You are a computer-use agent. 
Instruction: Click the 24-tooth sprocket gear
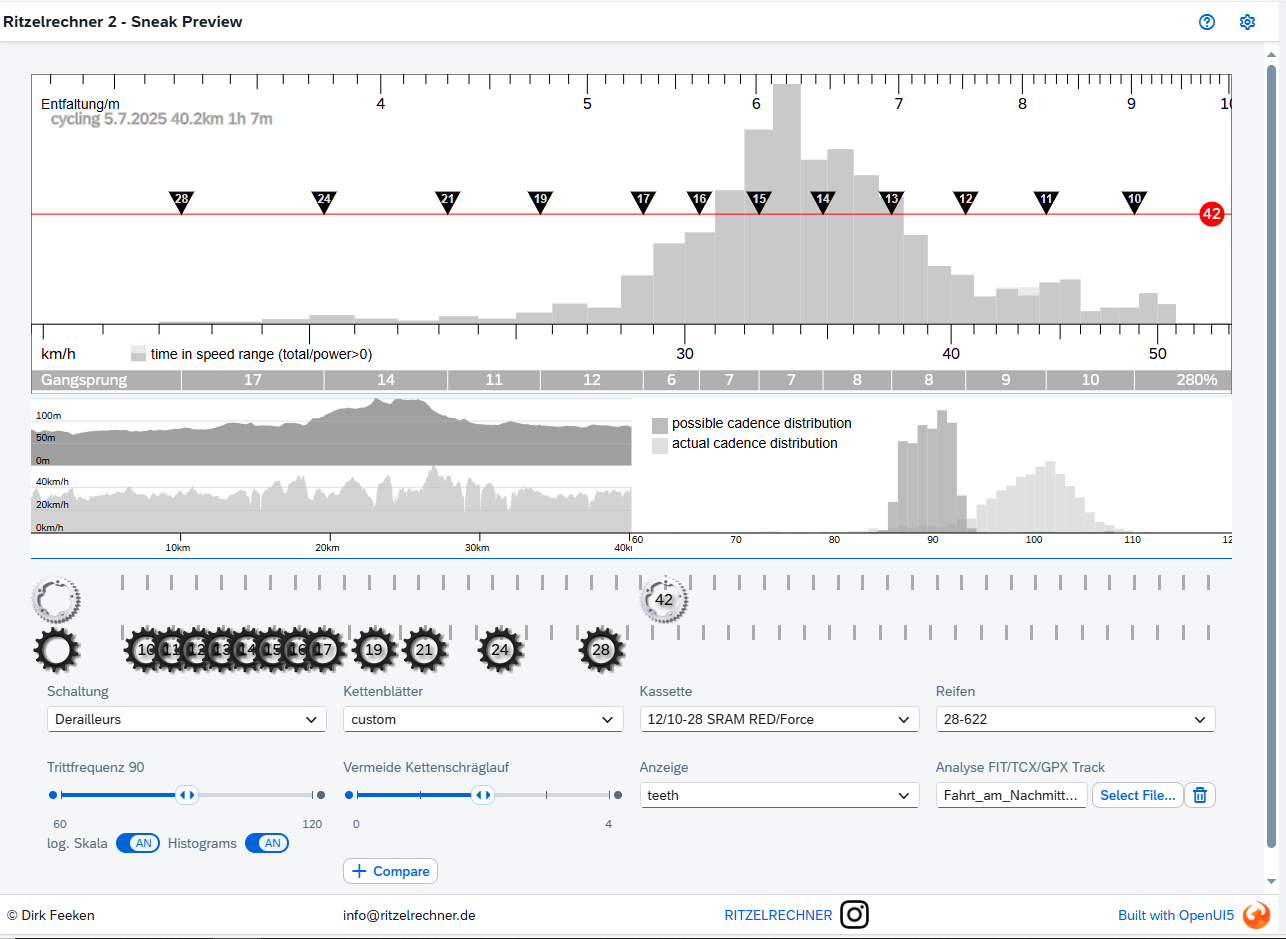tap(500, 650)
